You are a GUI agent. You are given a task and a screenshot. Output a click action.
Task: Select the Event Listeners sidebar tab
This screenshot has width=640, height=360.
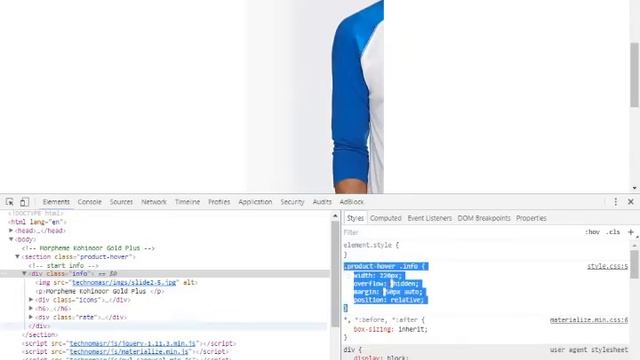430,218
